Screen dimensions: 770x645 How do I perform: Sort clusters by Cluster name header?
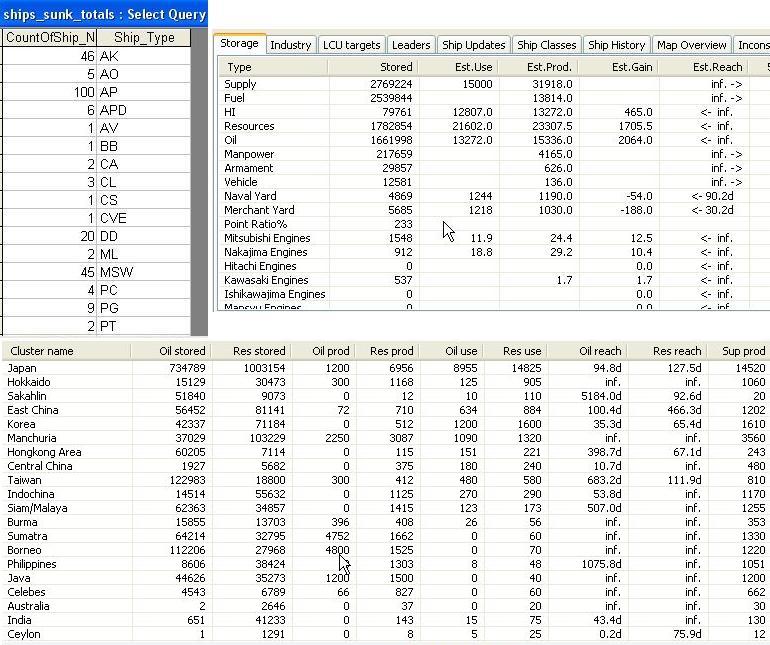coord(67,351)
